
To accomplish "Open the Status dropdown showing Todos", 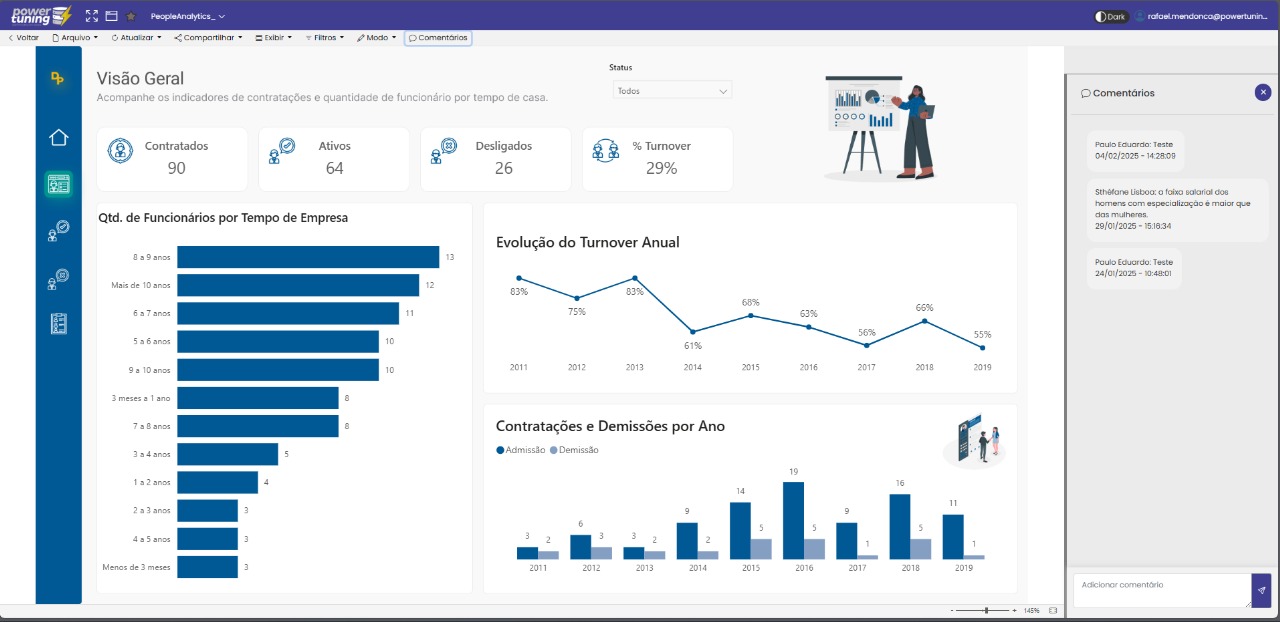I will pos(672,90).
